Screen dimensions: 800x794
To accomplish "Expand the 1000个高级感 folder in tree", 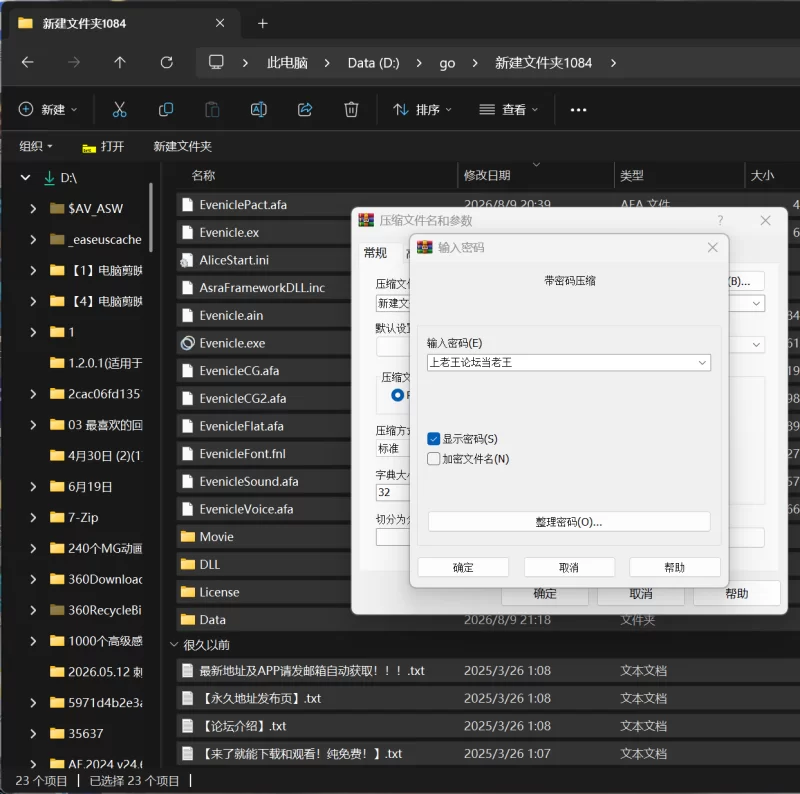I will point(33,641).
